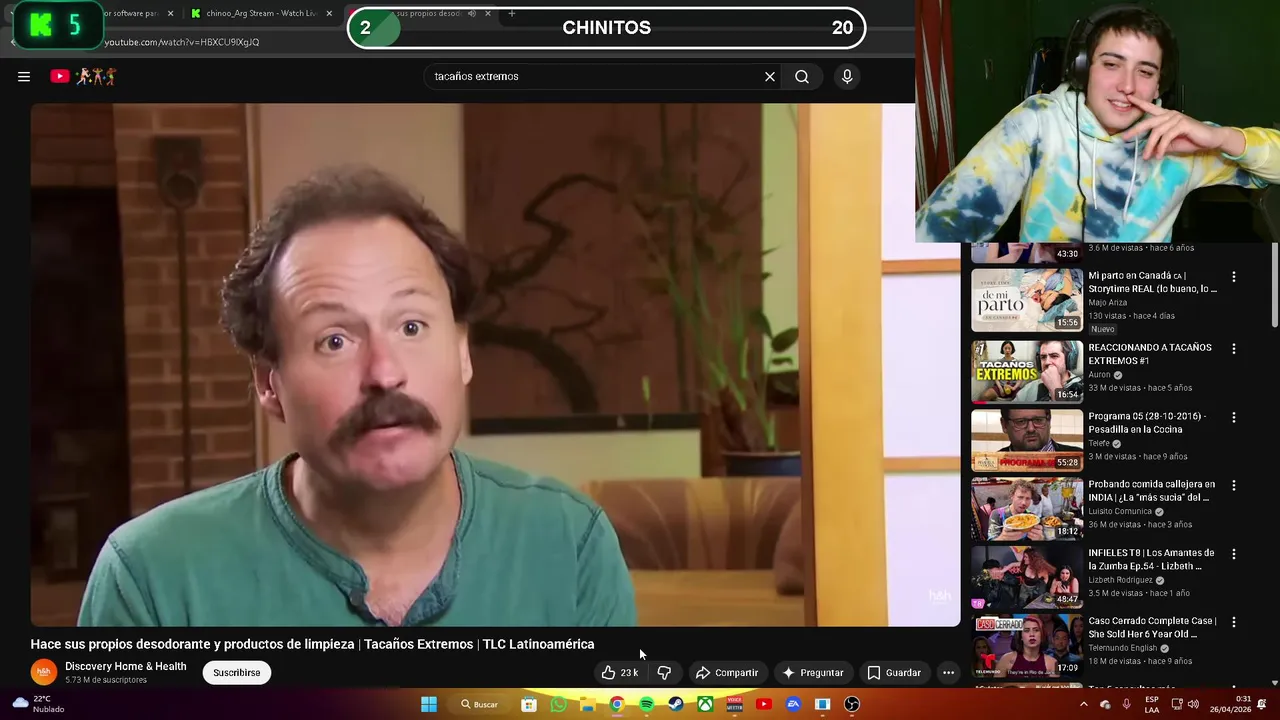Share the video via Compartir
The height and width of the screenshot is (720, 1280).
pos(727,673)
